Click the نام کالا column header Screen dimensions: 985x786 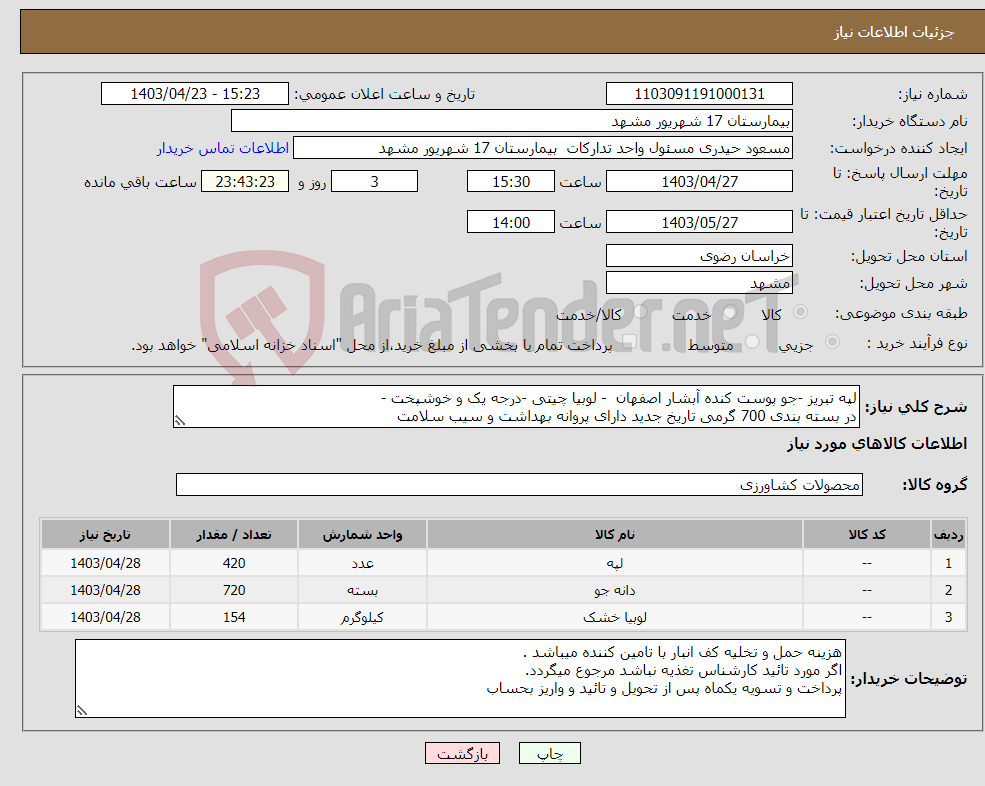(615, 535)
